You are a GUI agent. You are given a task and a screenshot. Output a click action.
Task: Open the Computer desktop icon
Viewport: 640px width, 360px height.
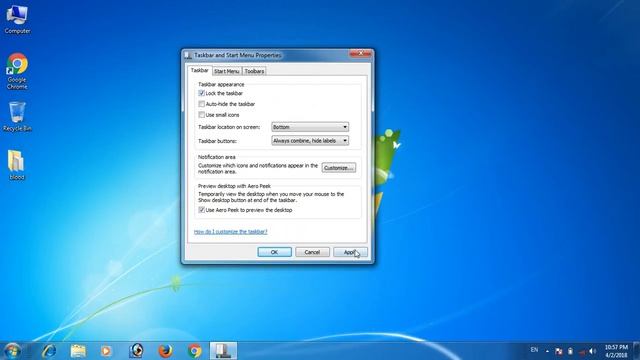click(x=17, y=19)
